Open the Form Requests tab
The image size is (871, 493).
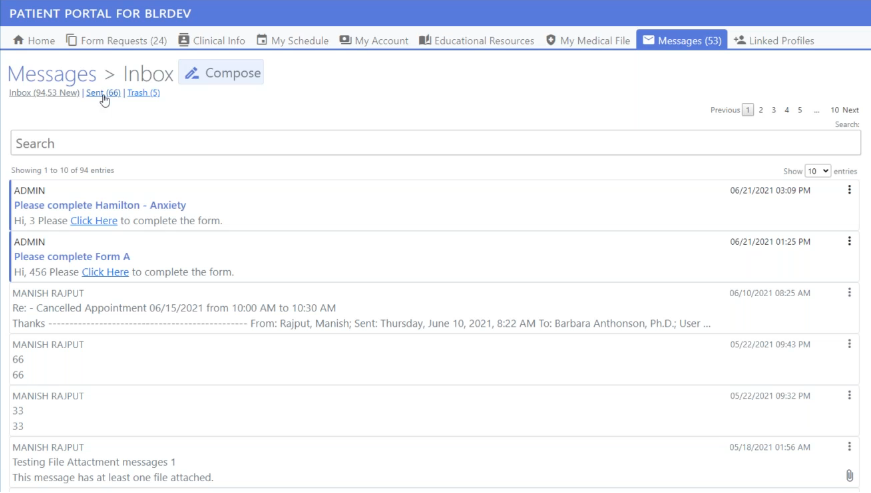pos(116,41)
